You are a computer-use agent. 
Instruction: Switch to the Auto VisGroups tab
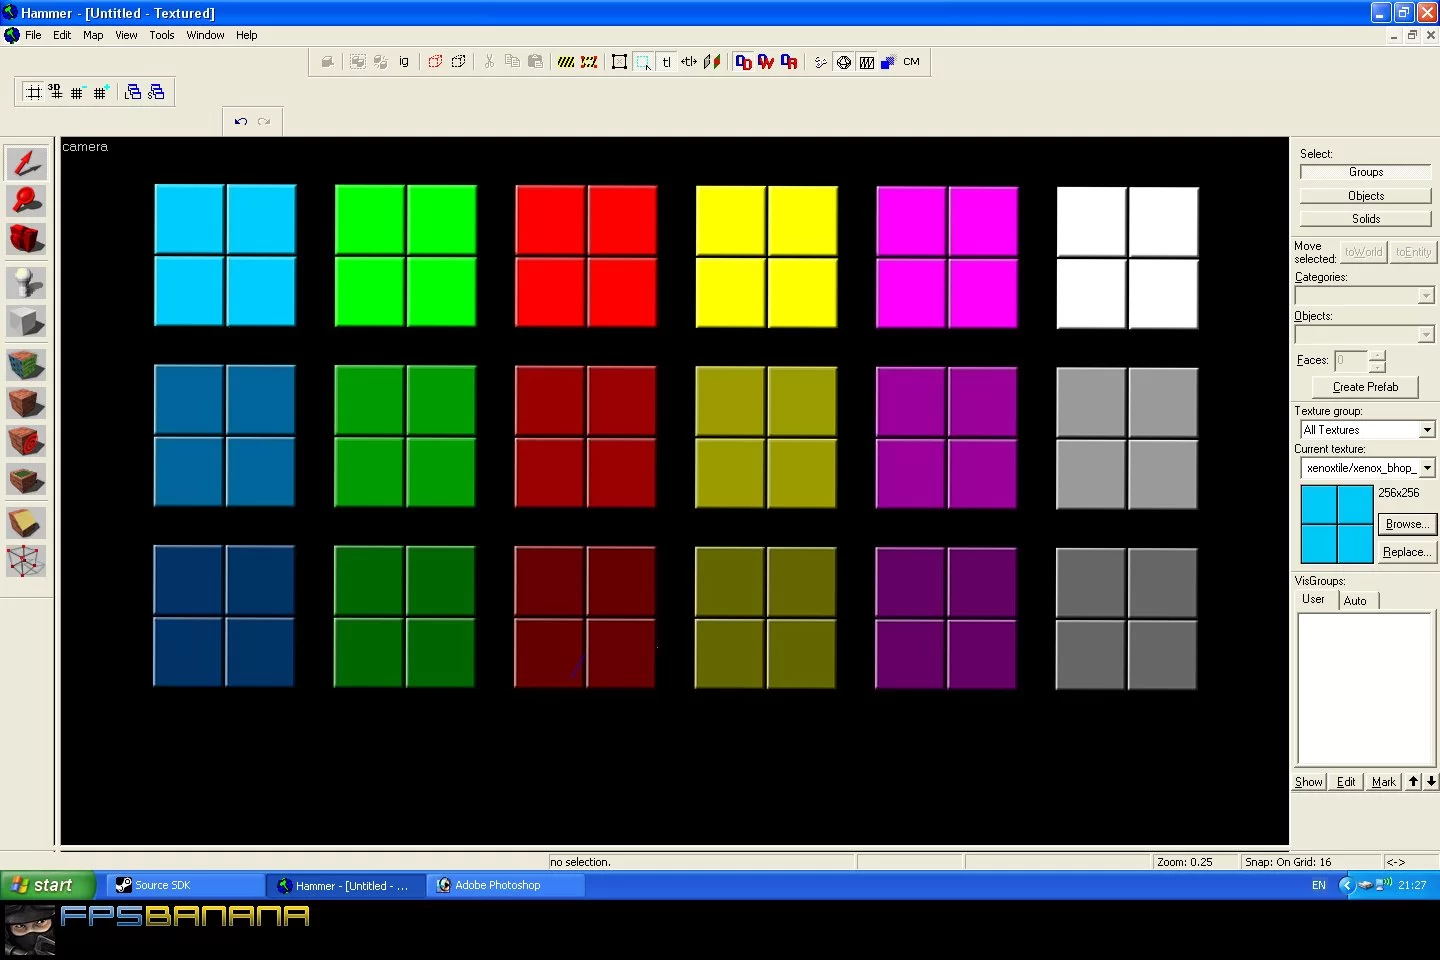(1355, 601)
